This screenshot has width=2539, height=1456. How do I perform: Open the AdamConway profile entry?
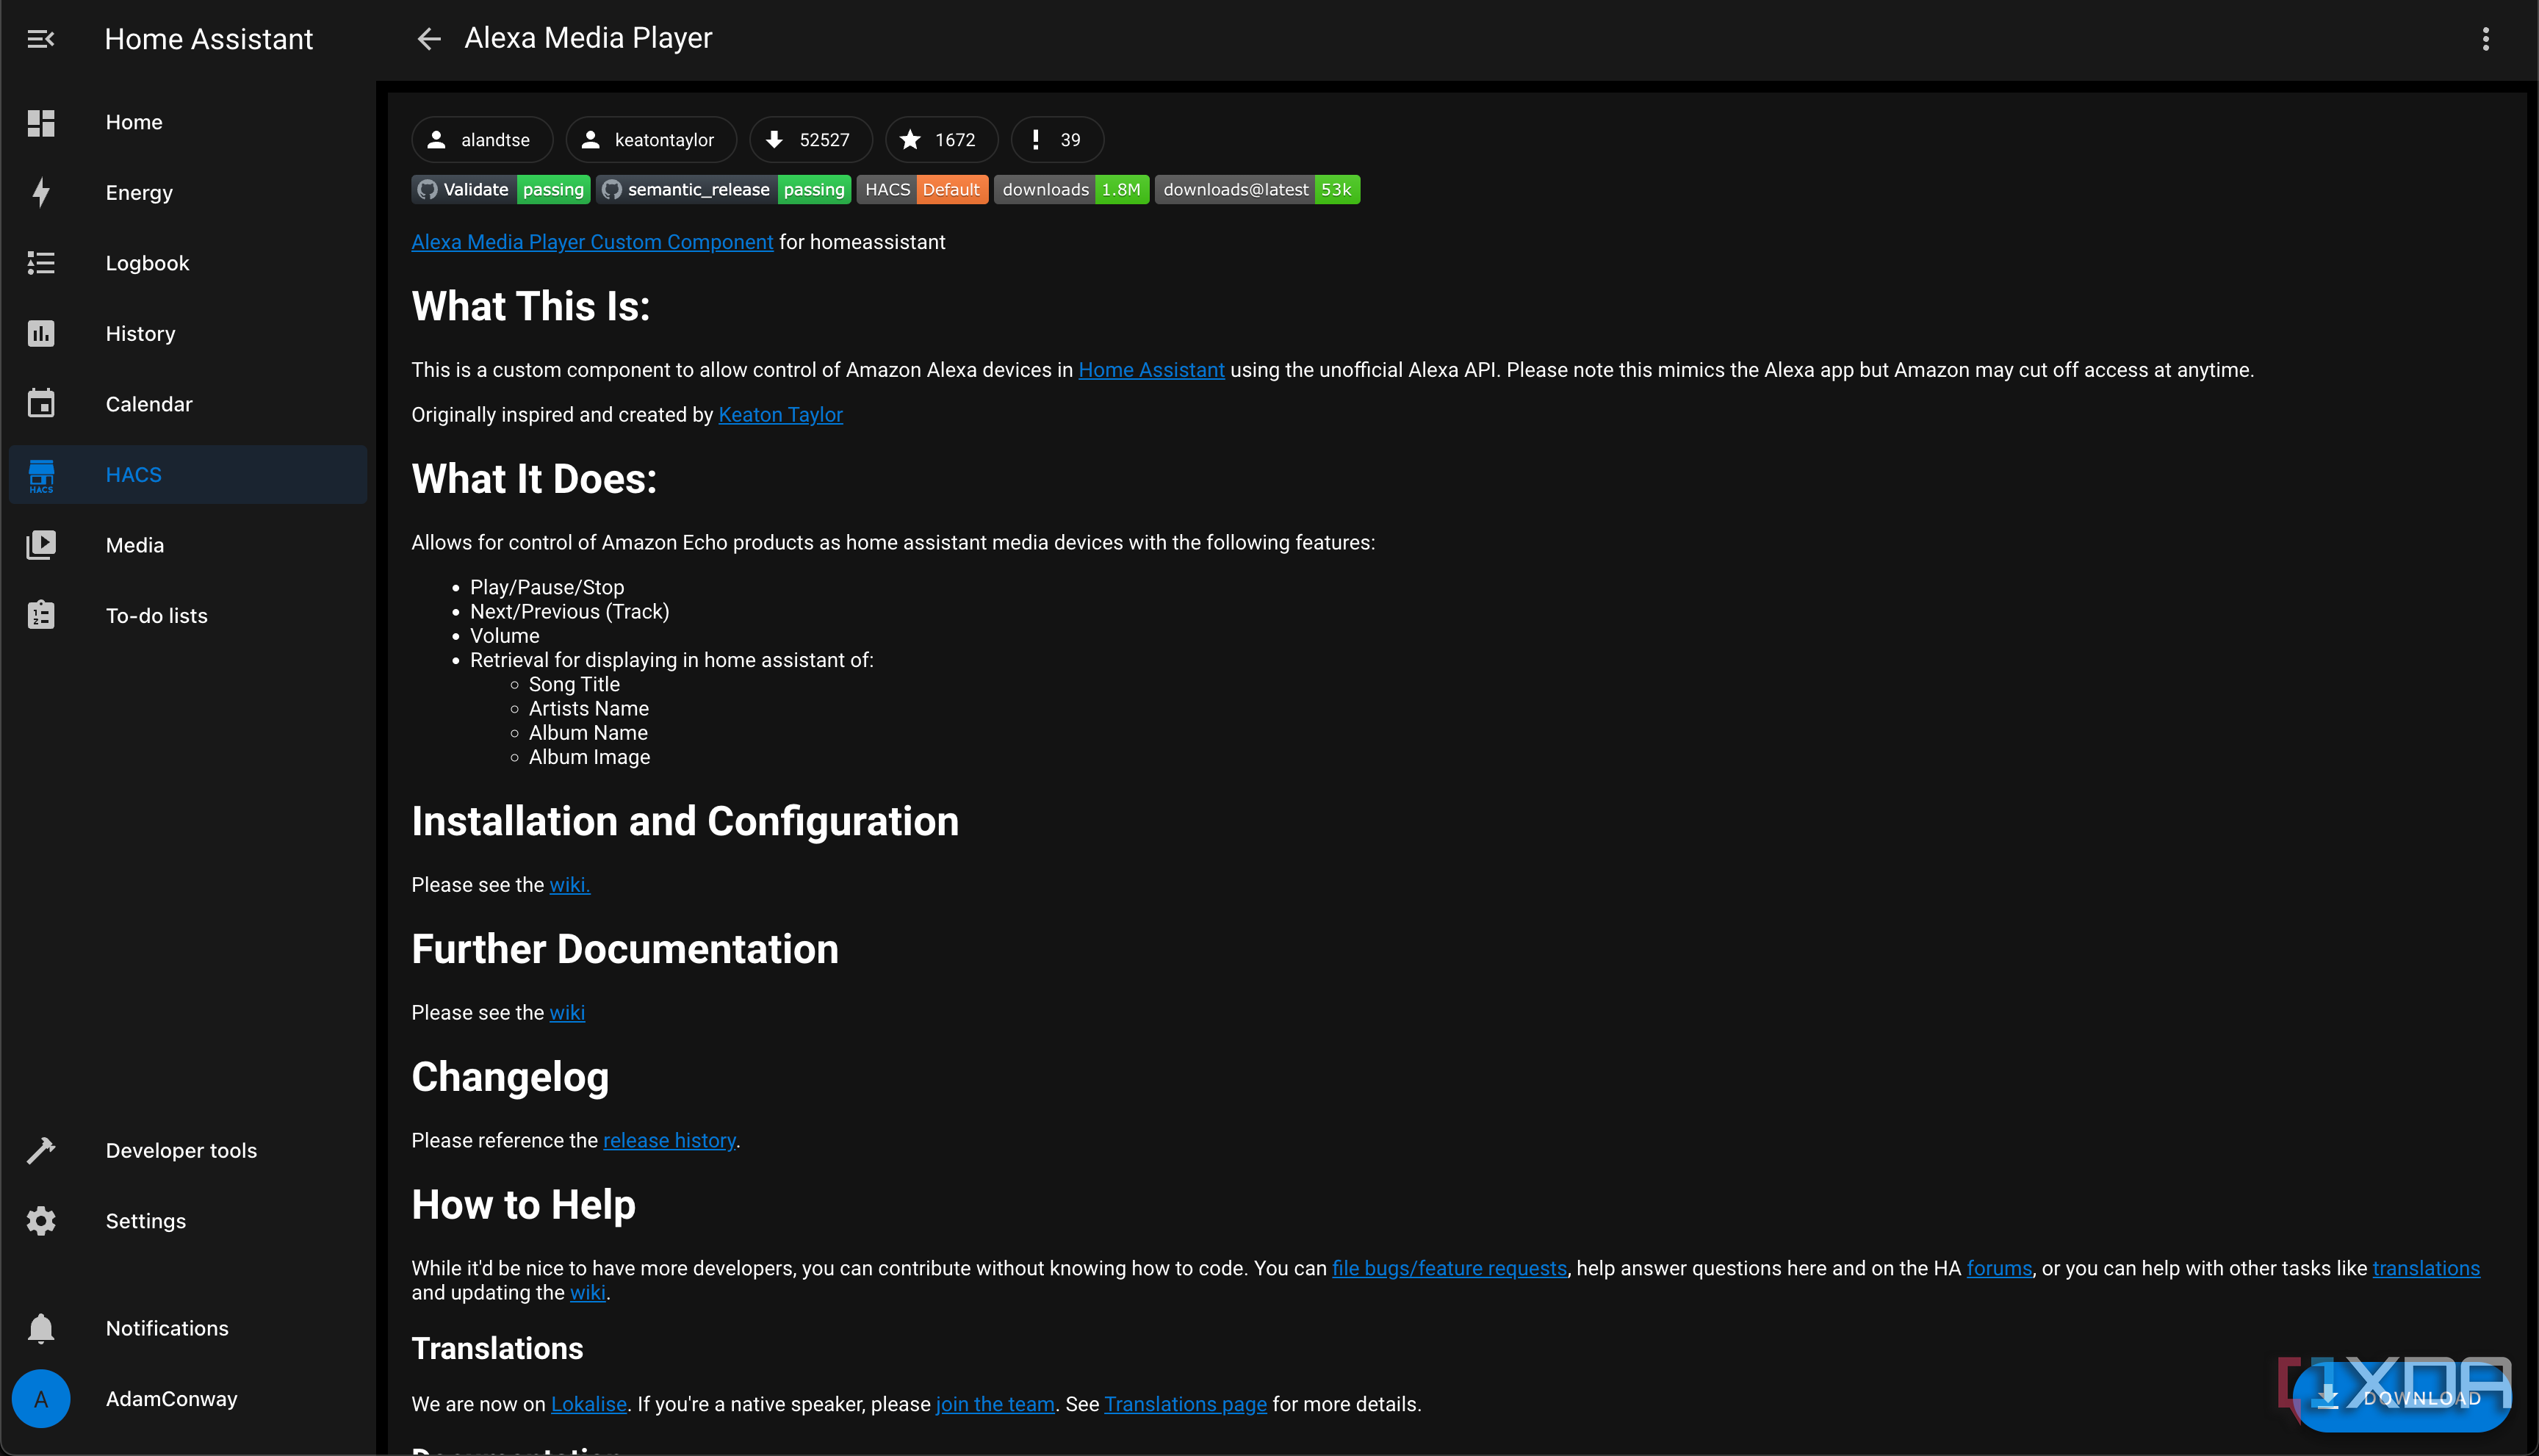[x=188, y=1399]
